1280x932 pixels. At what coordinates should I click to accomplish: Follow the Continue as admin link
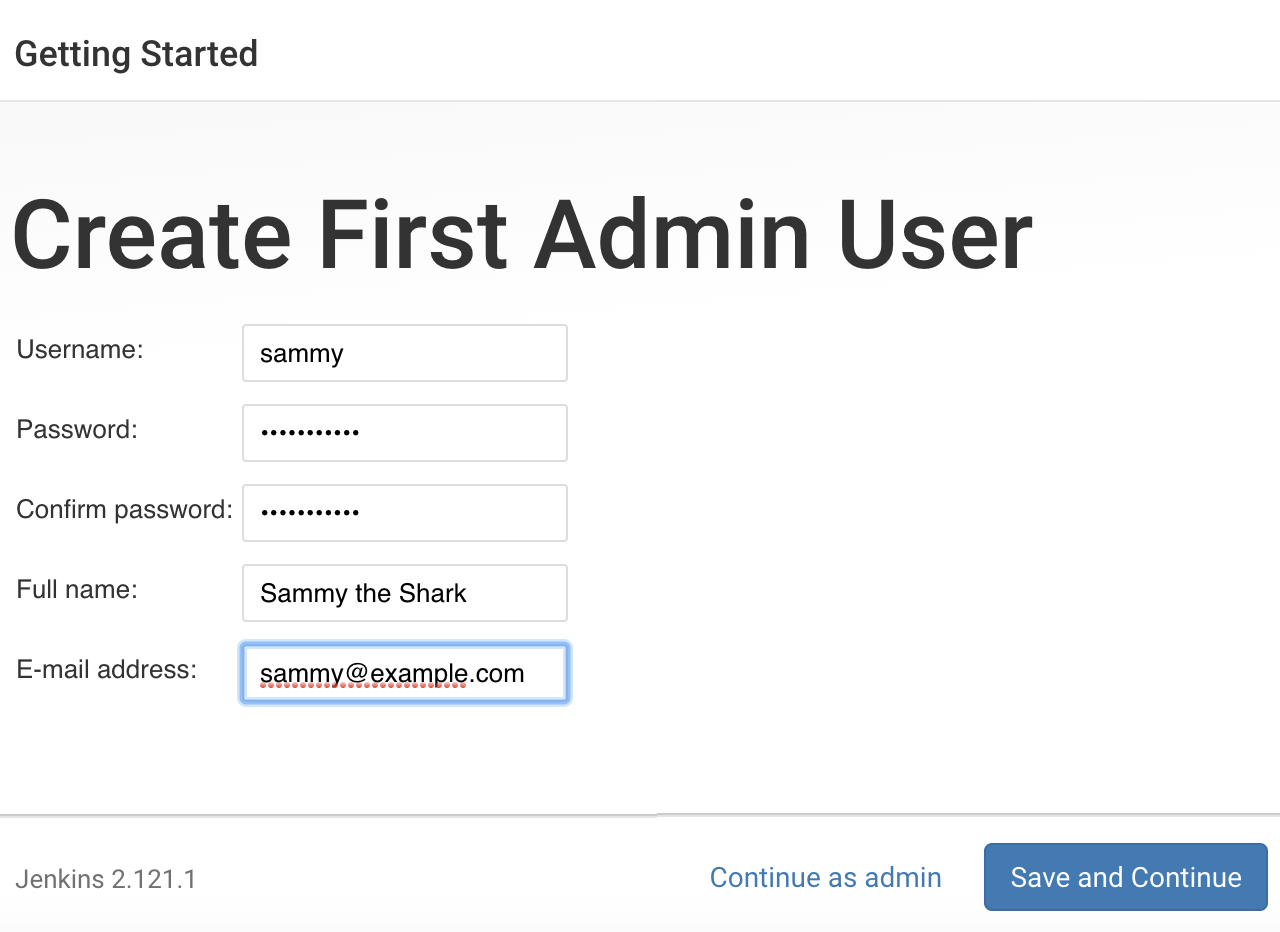coord(826,877)
